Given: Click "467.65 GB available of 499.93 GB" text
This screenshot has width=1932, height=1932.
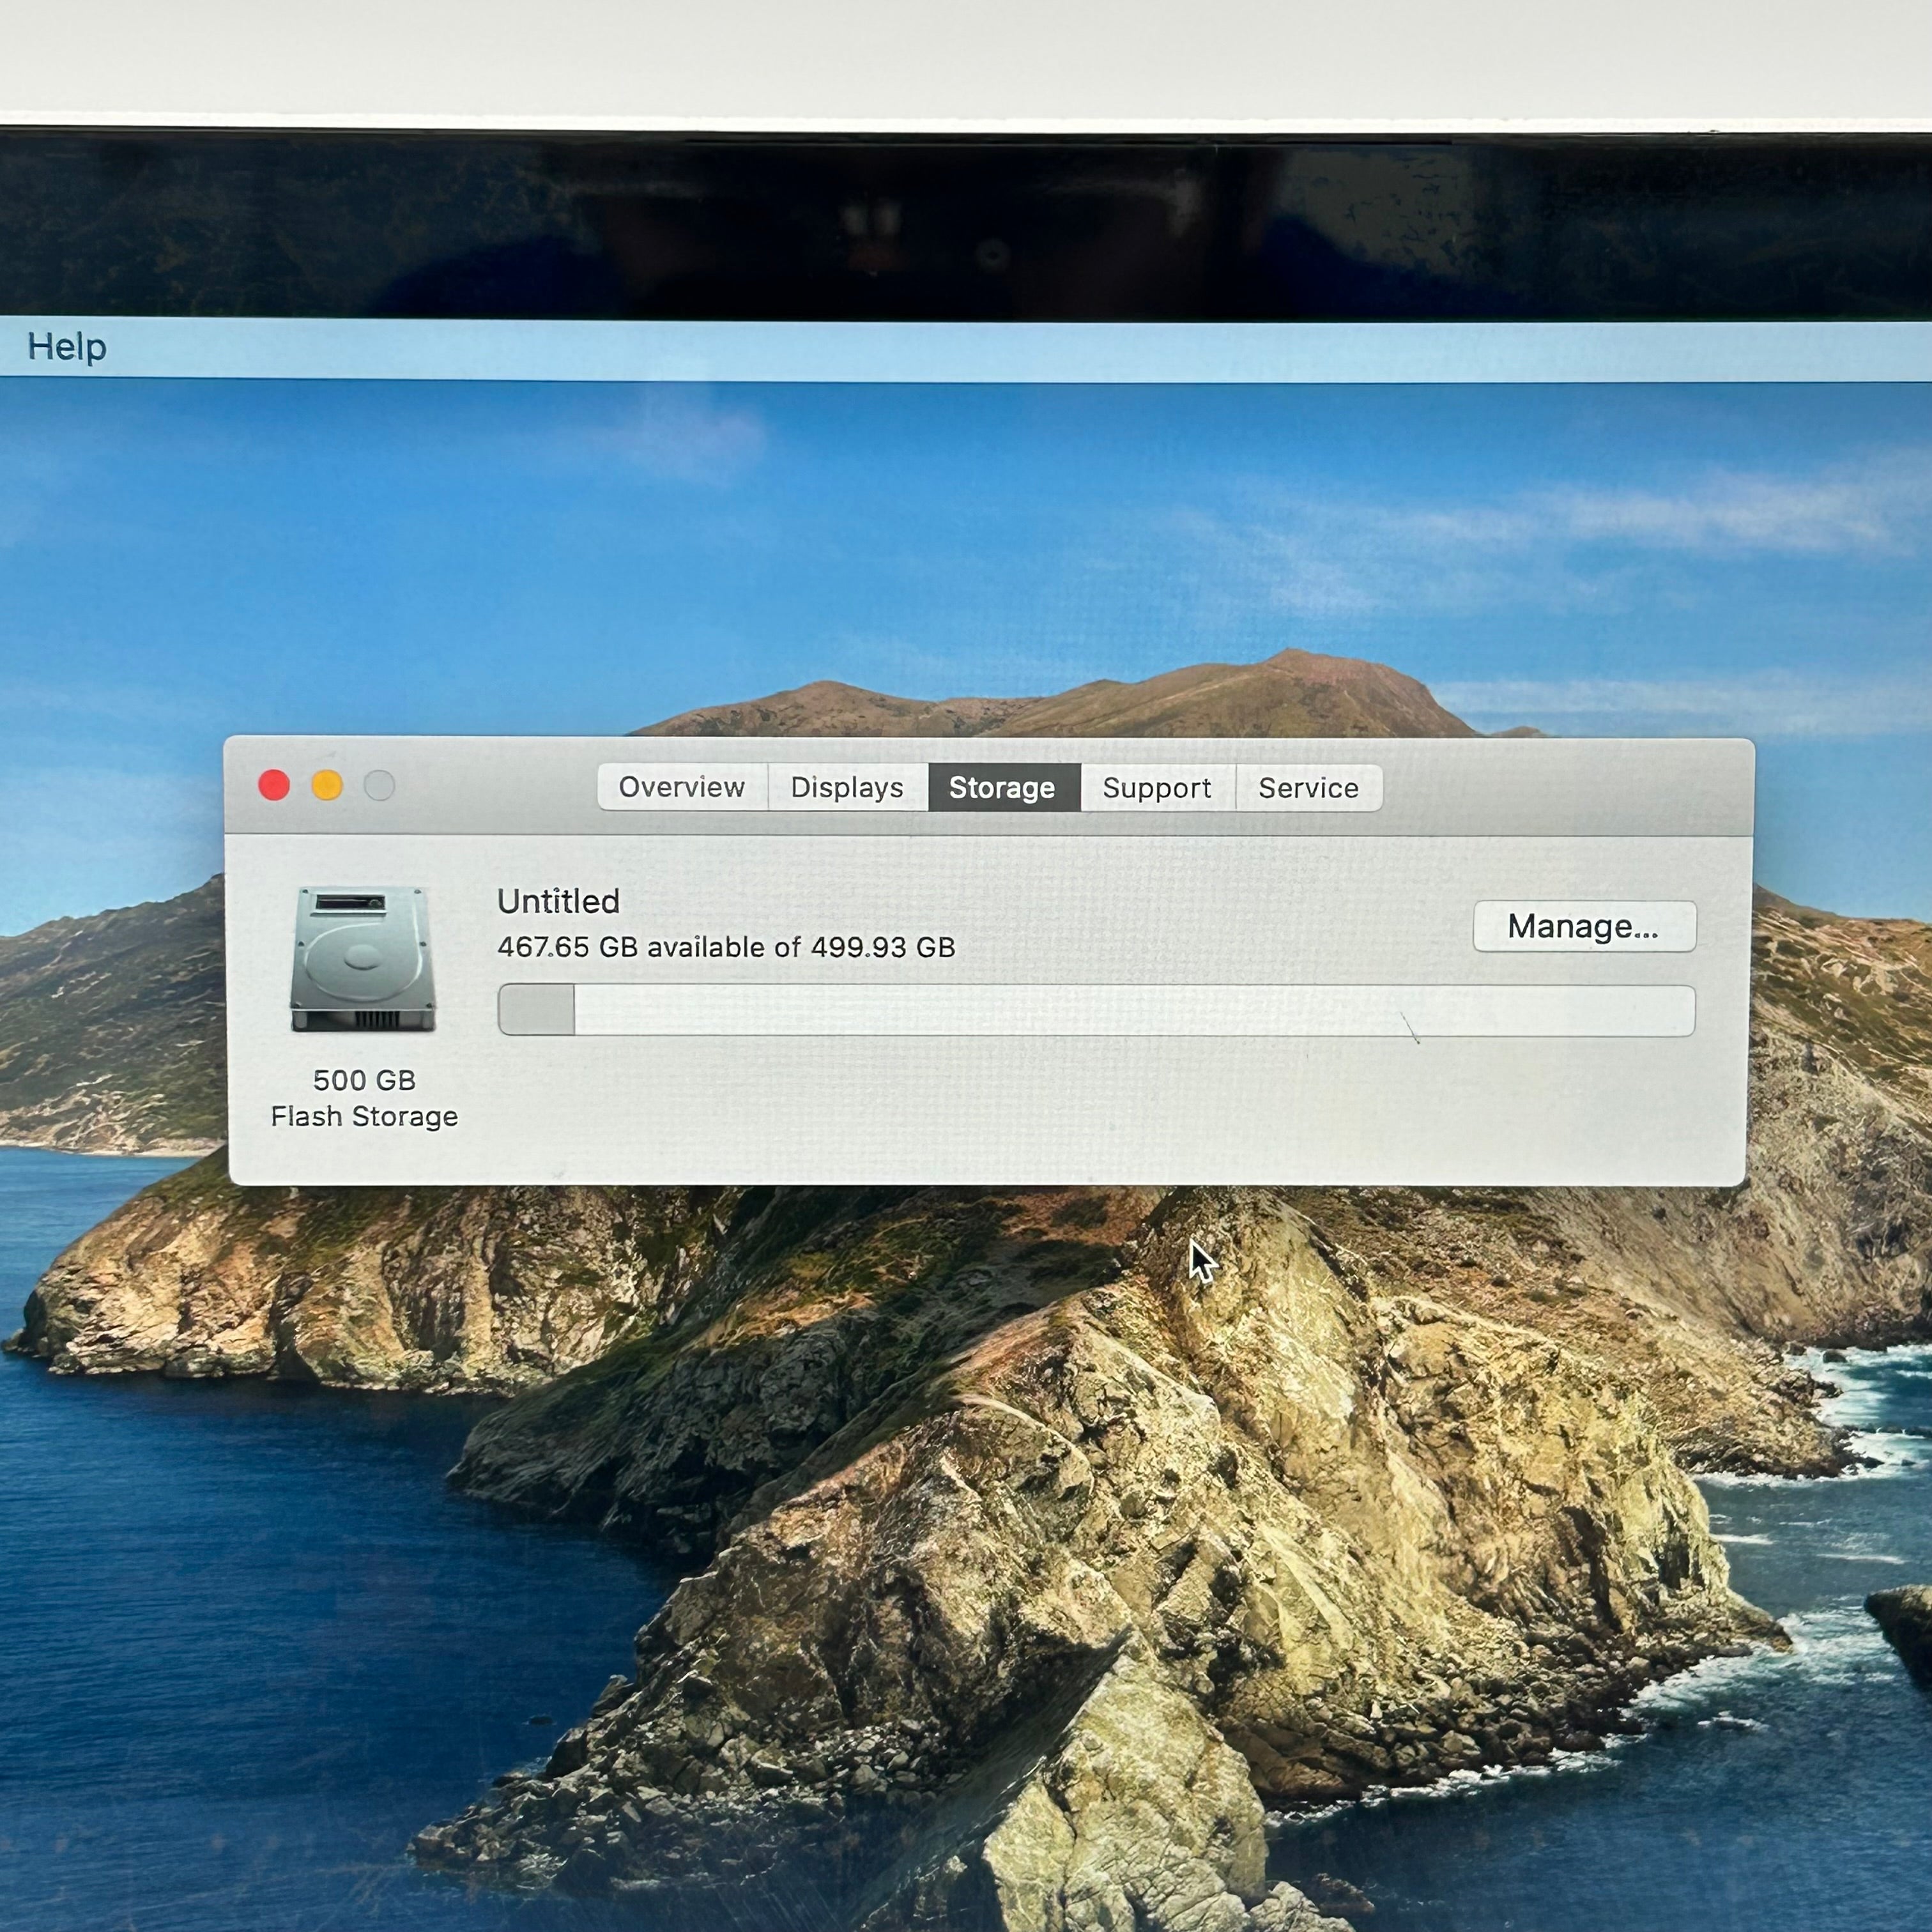Looking at the screenshot, I should (x=726, y=947).
